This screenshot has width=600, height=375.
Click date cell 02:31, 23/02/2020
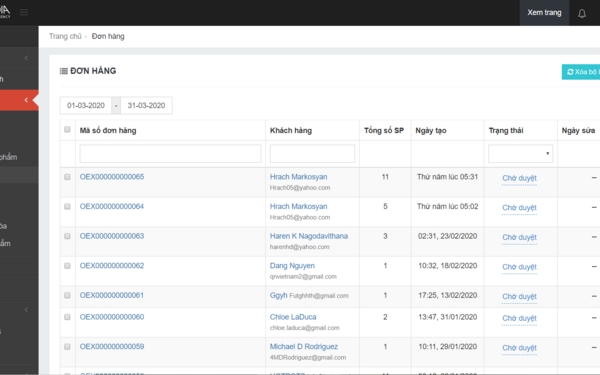pos(447,236)
